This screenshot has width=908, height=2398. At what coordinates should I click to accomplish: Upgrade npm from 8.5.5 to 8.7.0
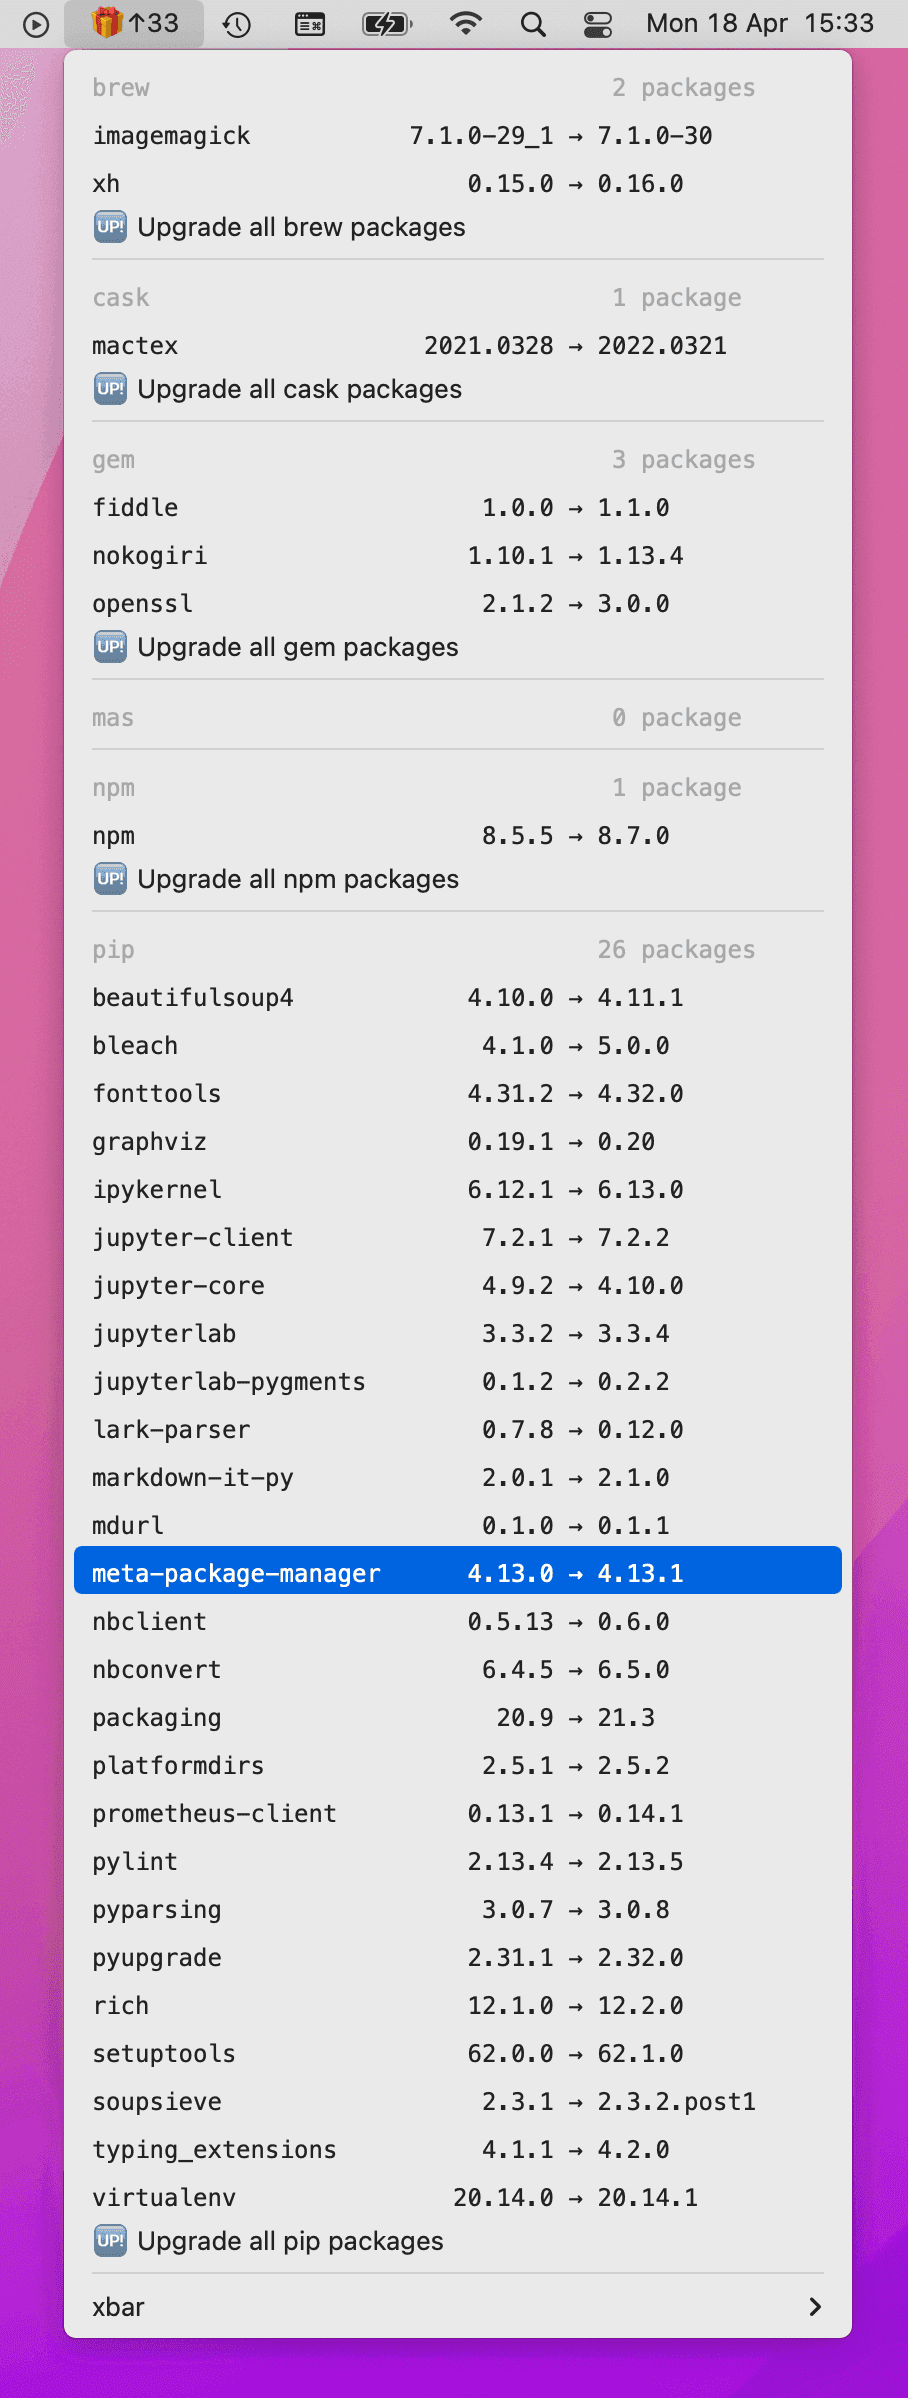(458, 836)
